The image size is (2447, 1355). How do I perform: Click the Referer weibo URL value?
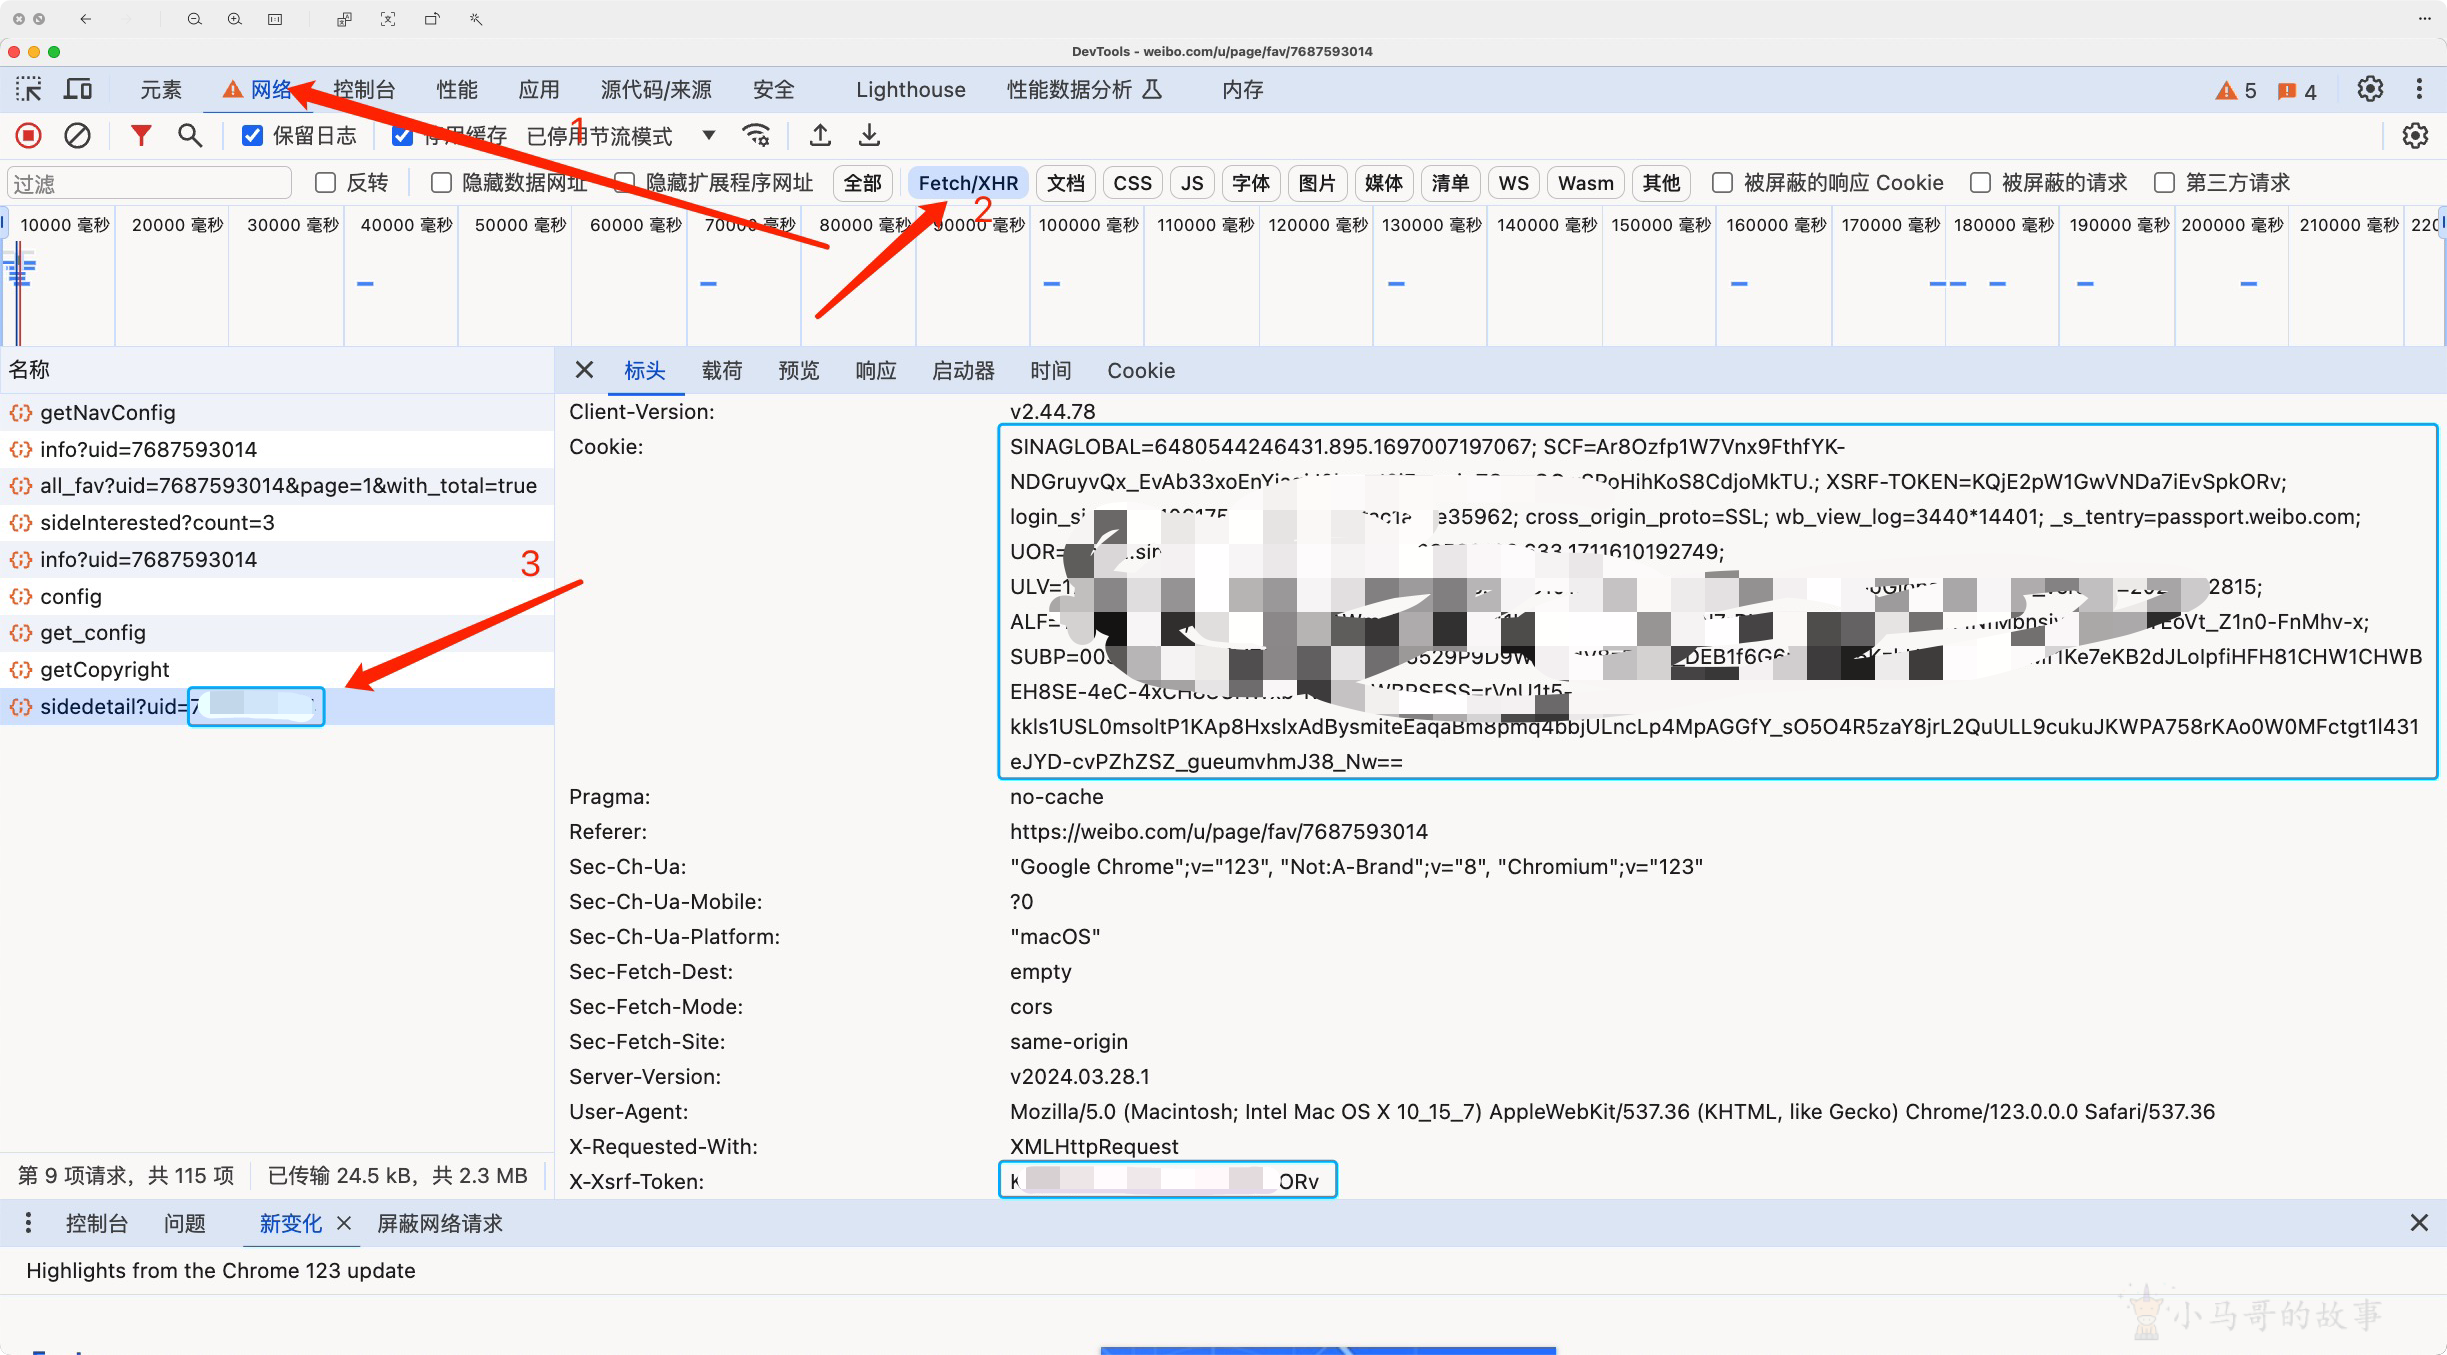point(1219,831)
